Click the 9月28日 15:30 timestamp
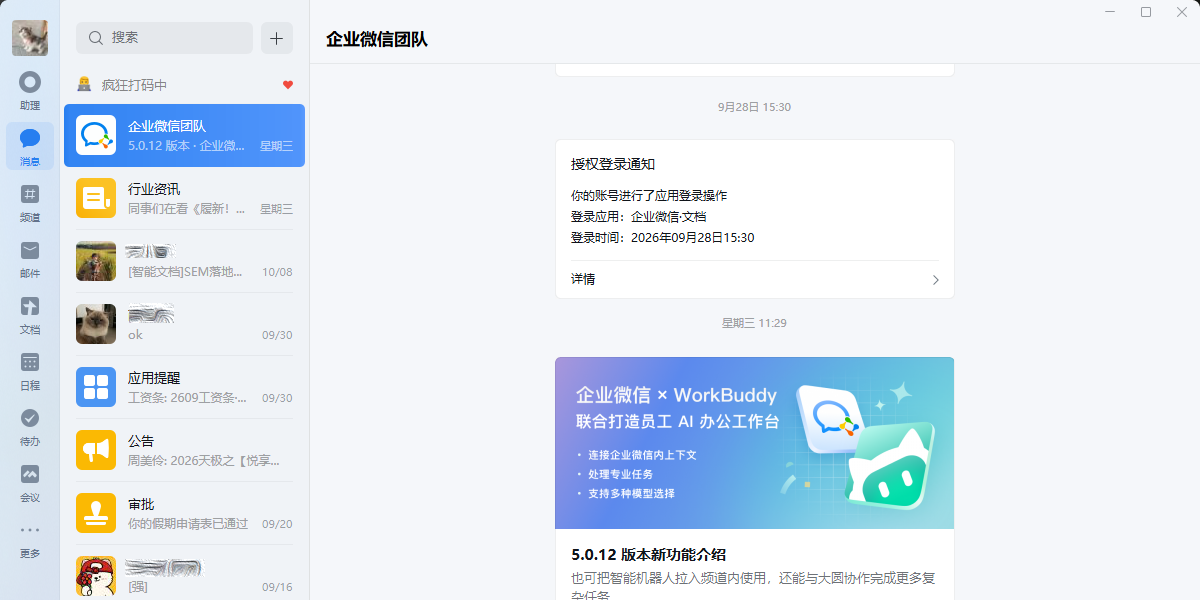This screenshot has height=600, width=1200. (755, 107)
